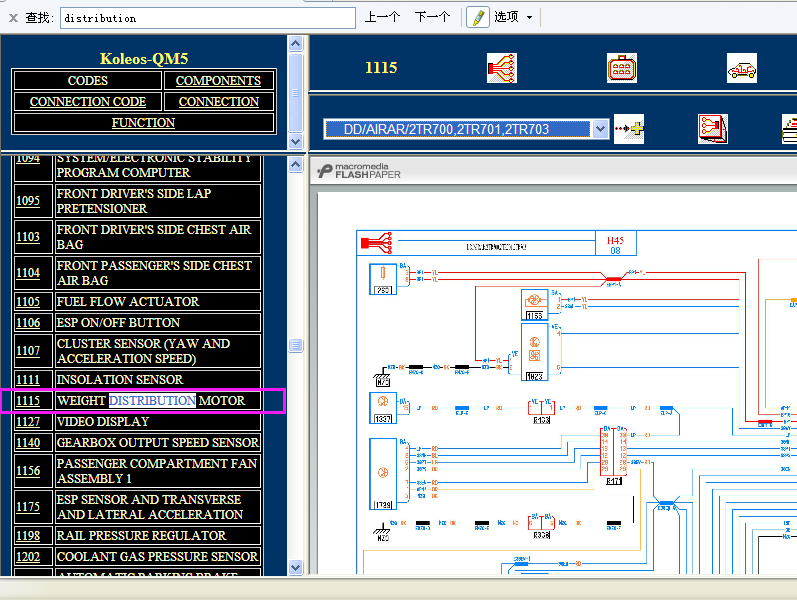The image size is (797, 600).
Task: Go to next match (下一个)
Action: click(432, 17)
